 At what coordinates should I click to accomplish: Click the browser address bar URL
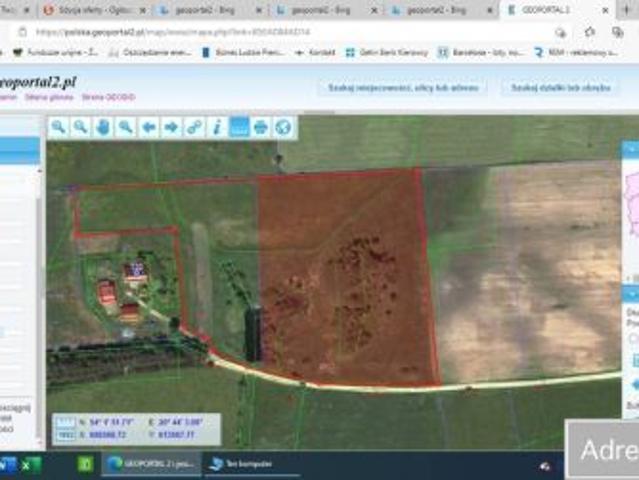173,32
